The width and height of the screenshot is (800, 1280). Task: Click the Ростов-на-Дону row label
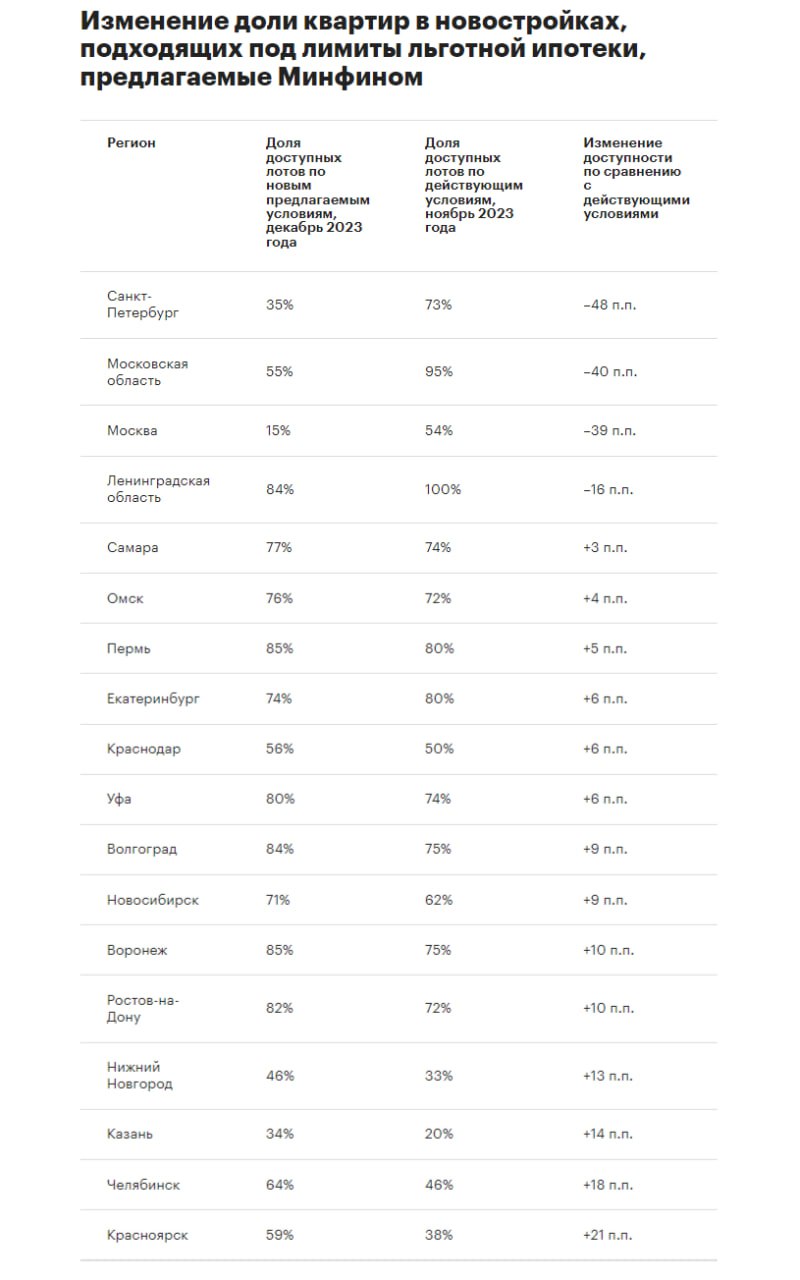point(143,1008)
